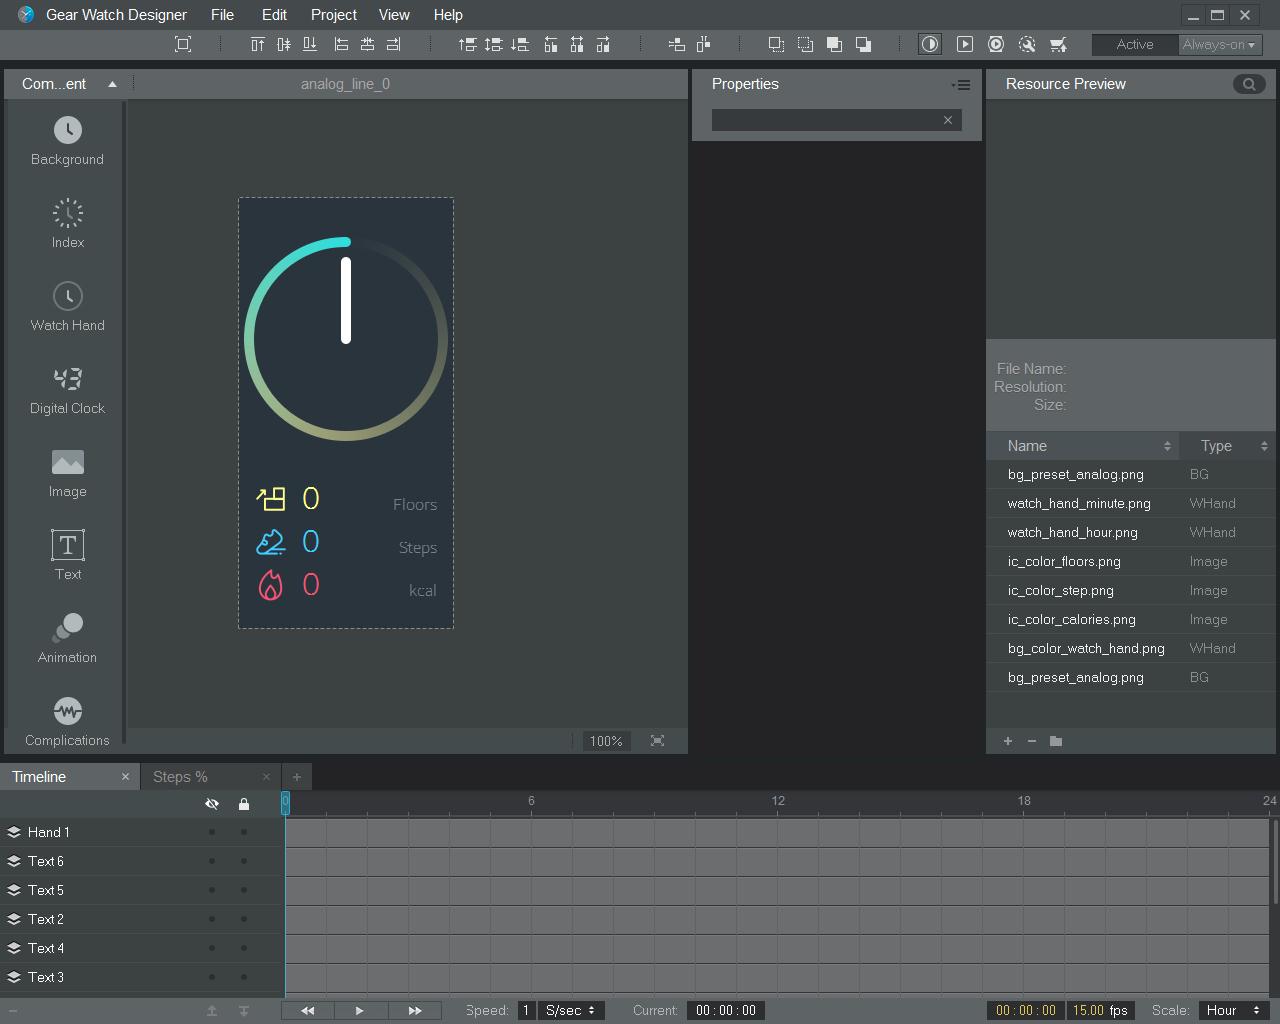Click the fit-to-screen icon in the toolbar
This screenshot has height=1024, width=1280.
click(x=183, y=44)
